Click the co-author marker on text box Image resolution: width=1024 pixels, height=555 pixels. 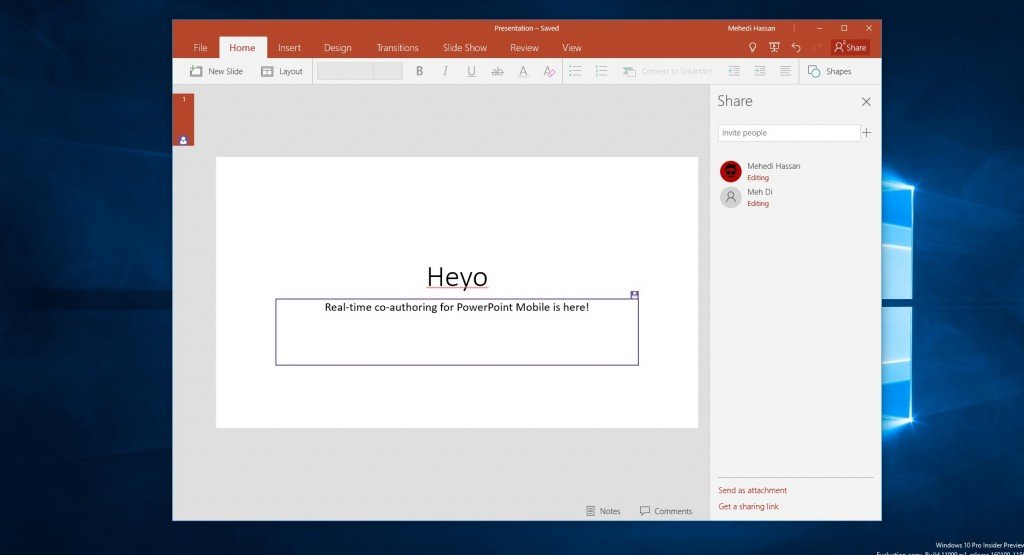634,294
